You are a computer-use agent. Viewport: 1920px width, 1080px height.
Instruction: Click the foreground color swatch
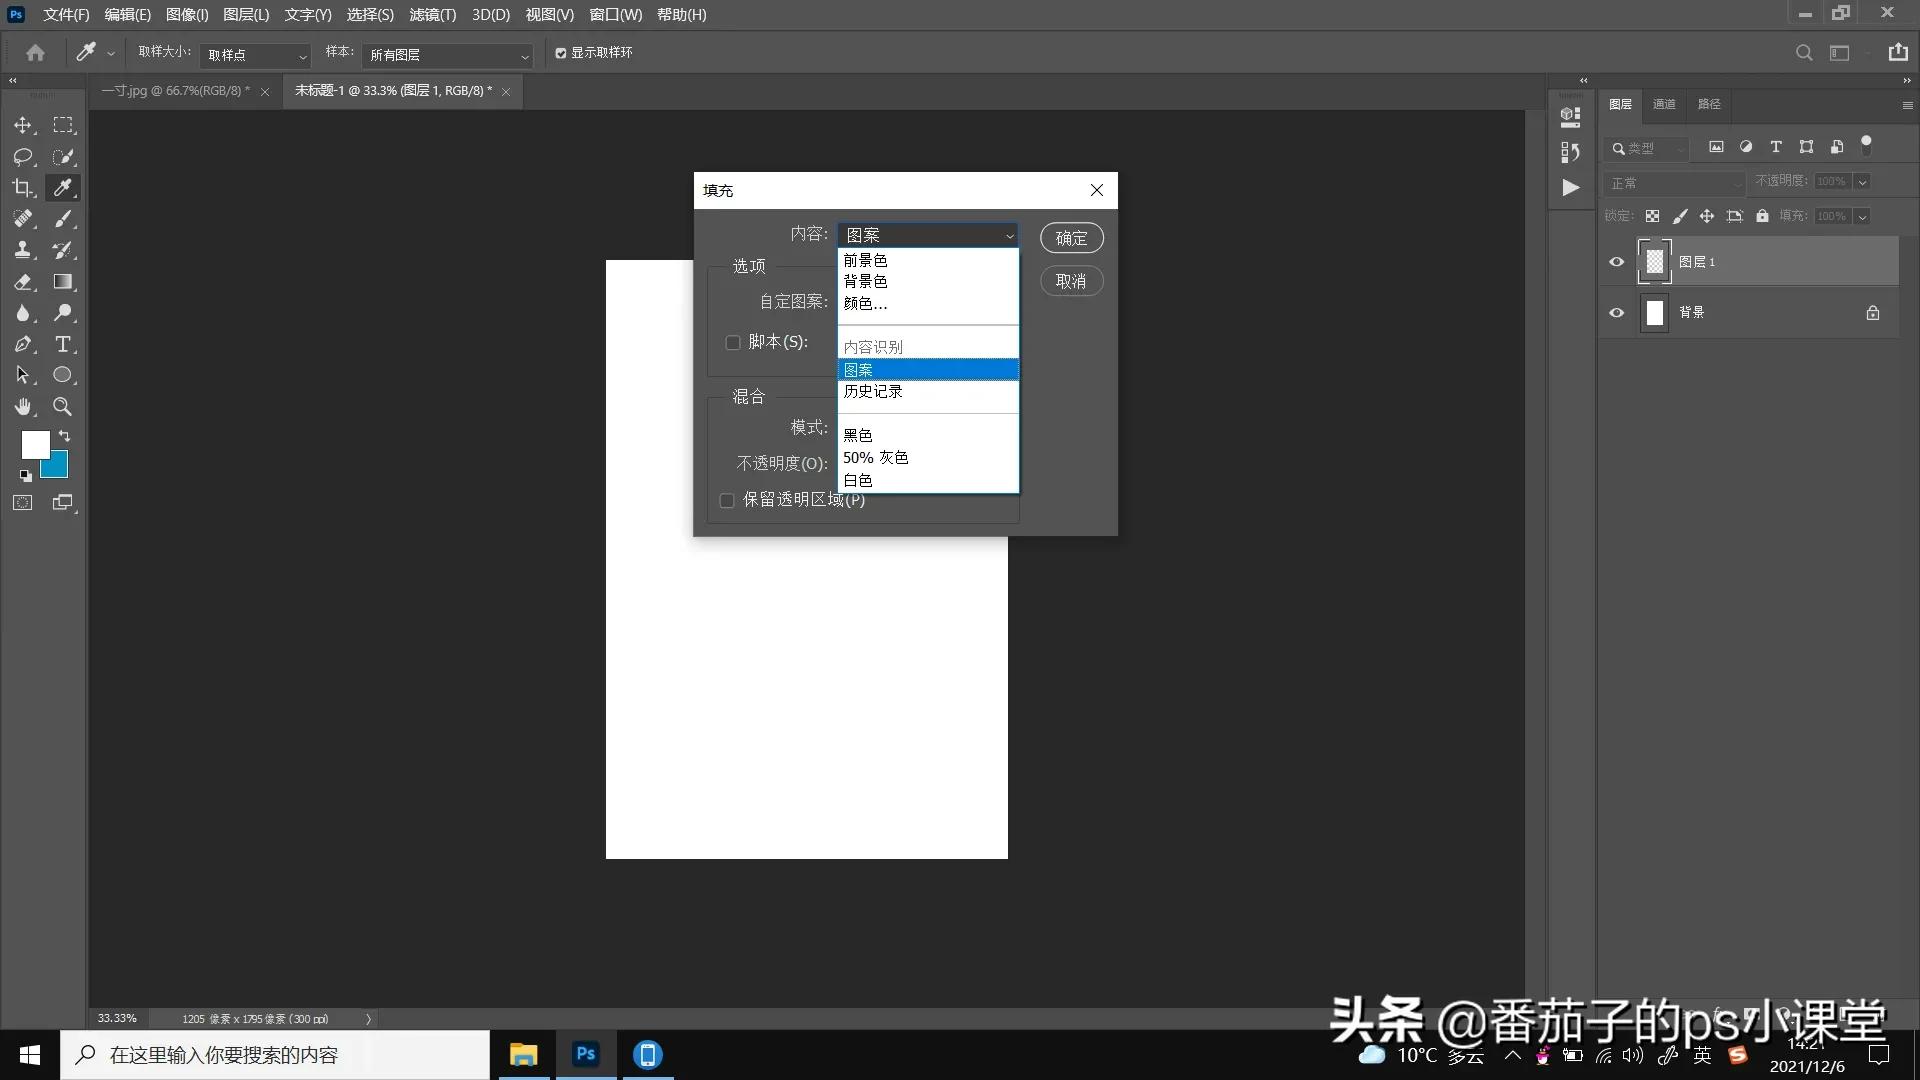click(35, 444)
